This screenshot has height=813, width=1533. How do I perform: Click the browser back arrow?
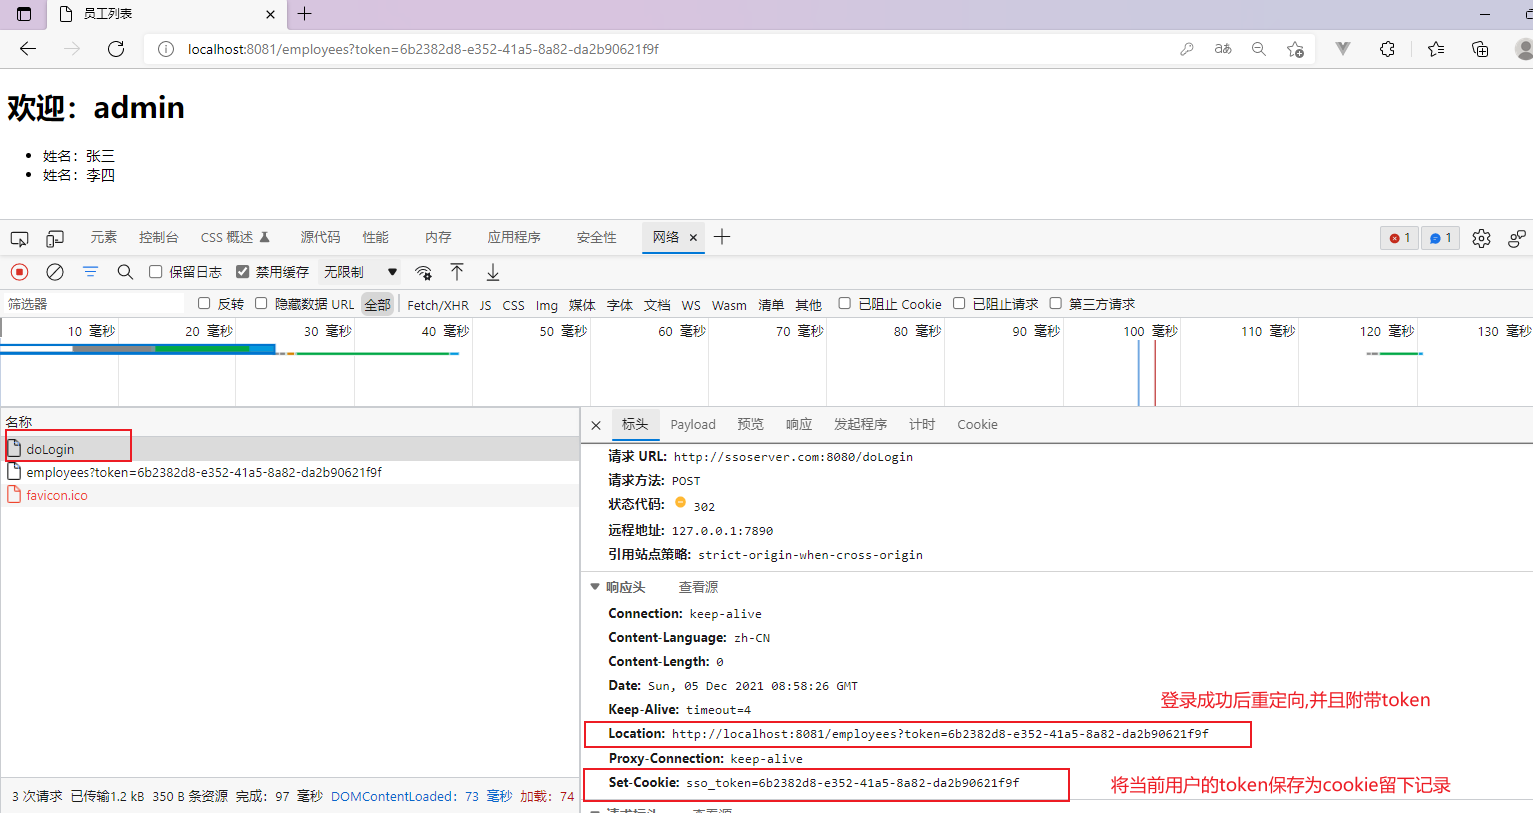pos(28,49)
